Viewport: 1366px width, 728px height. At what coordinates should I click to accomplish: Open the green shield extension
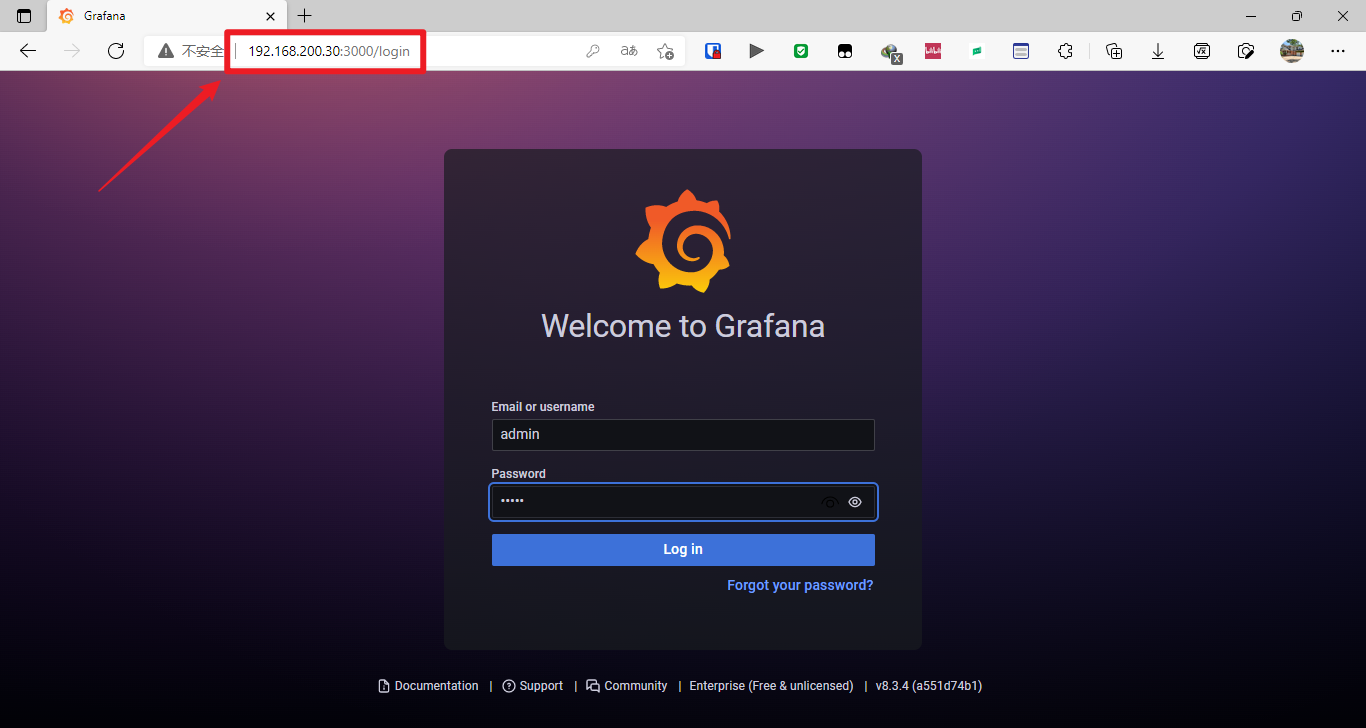(x=801, y=51)
